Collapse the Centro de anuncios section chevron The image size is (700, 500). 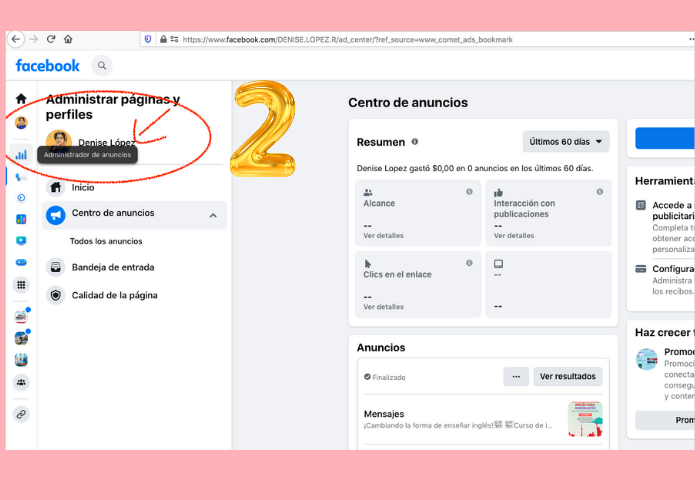click(213, 216)
